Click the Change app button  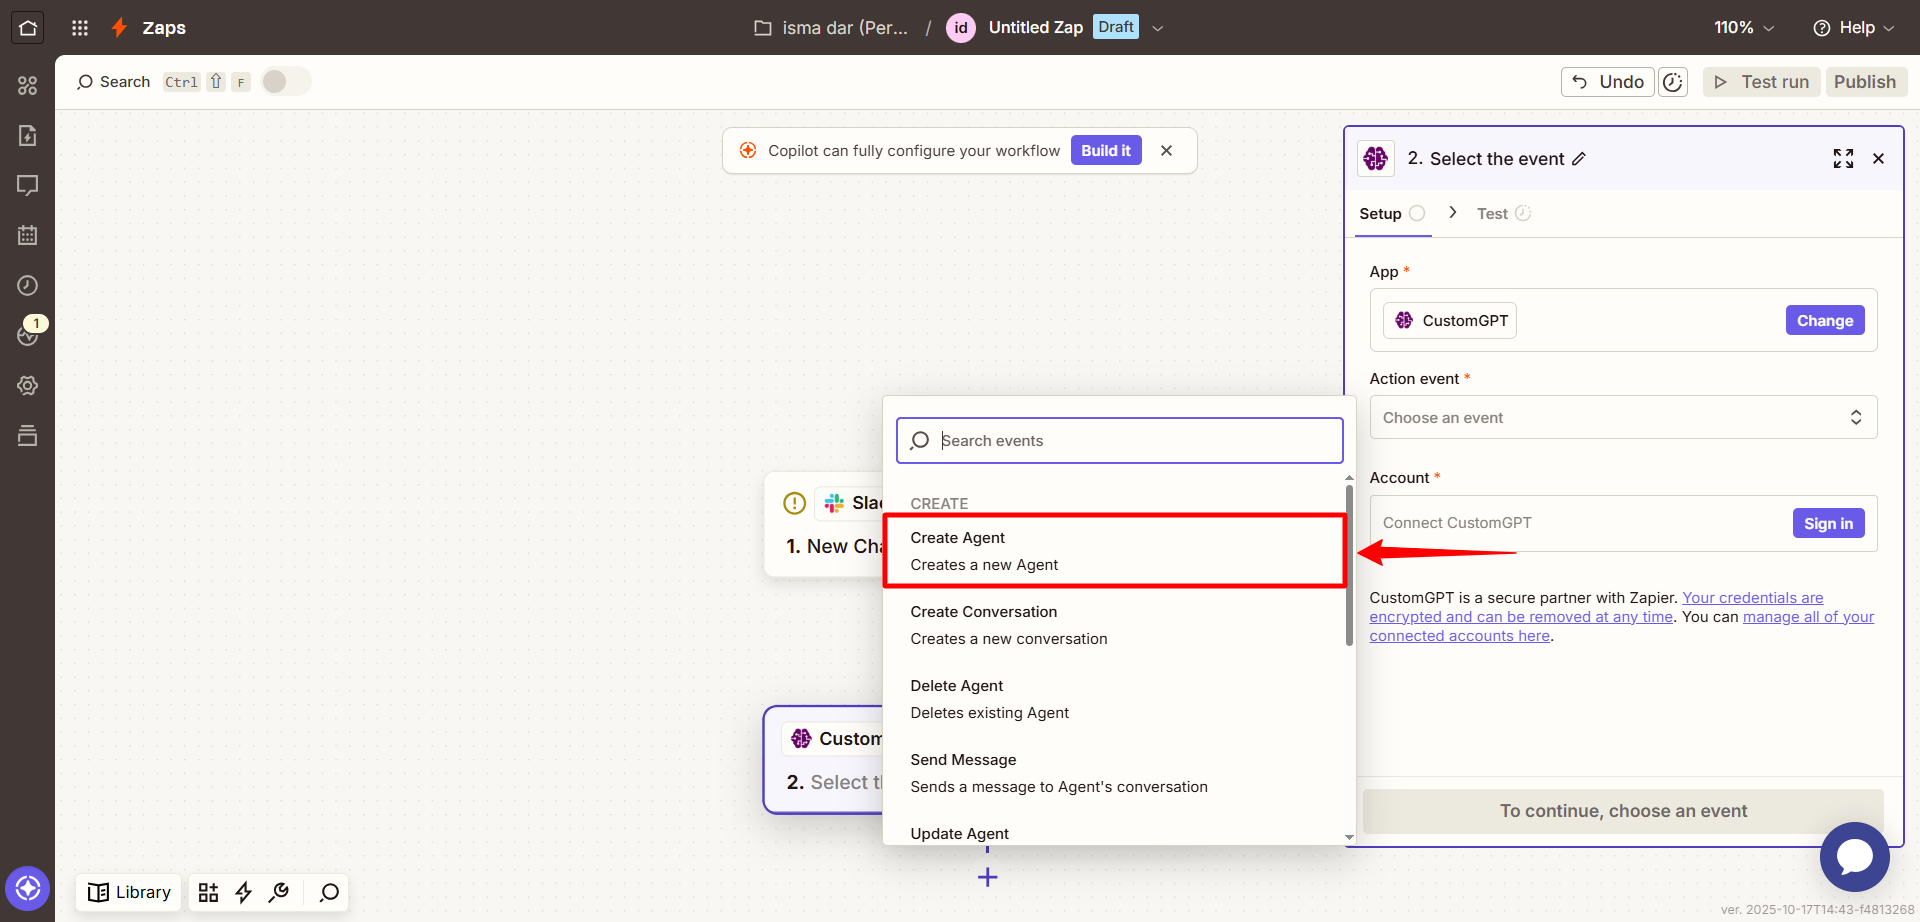1825,320
